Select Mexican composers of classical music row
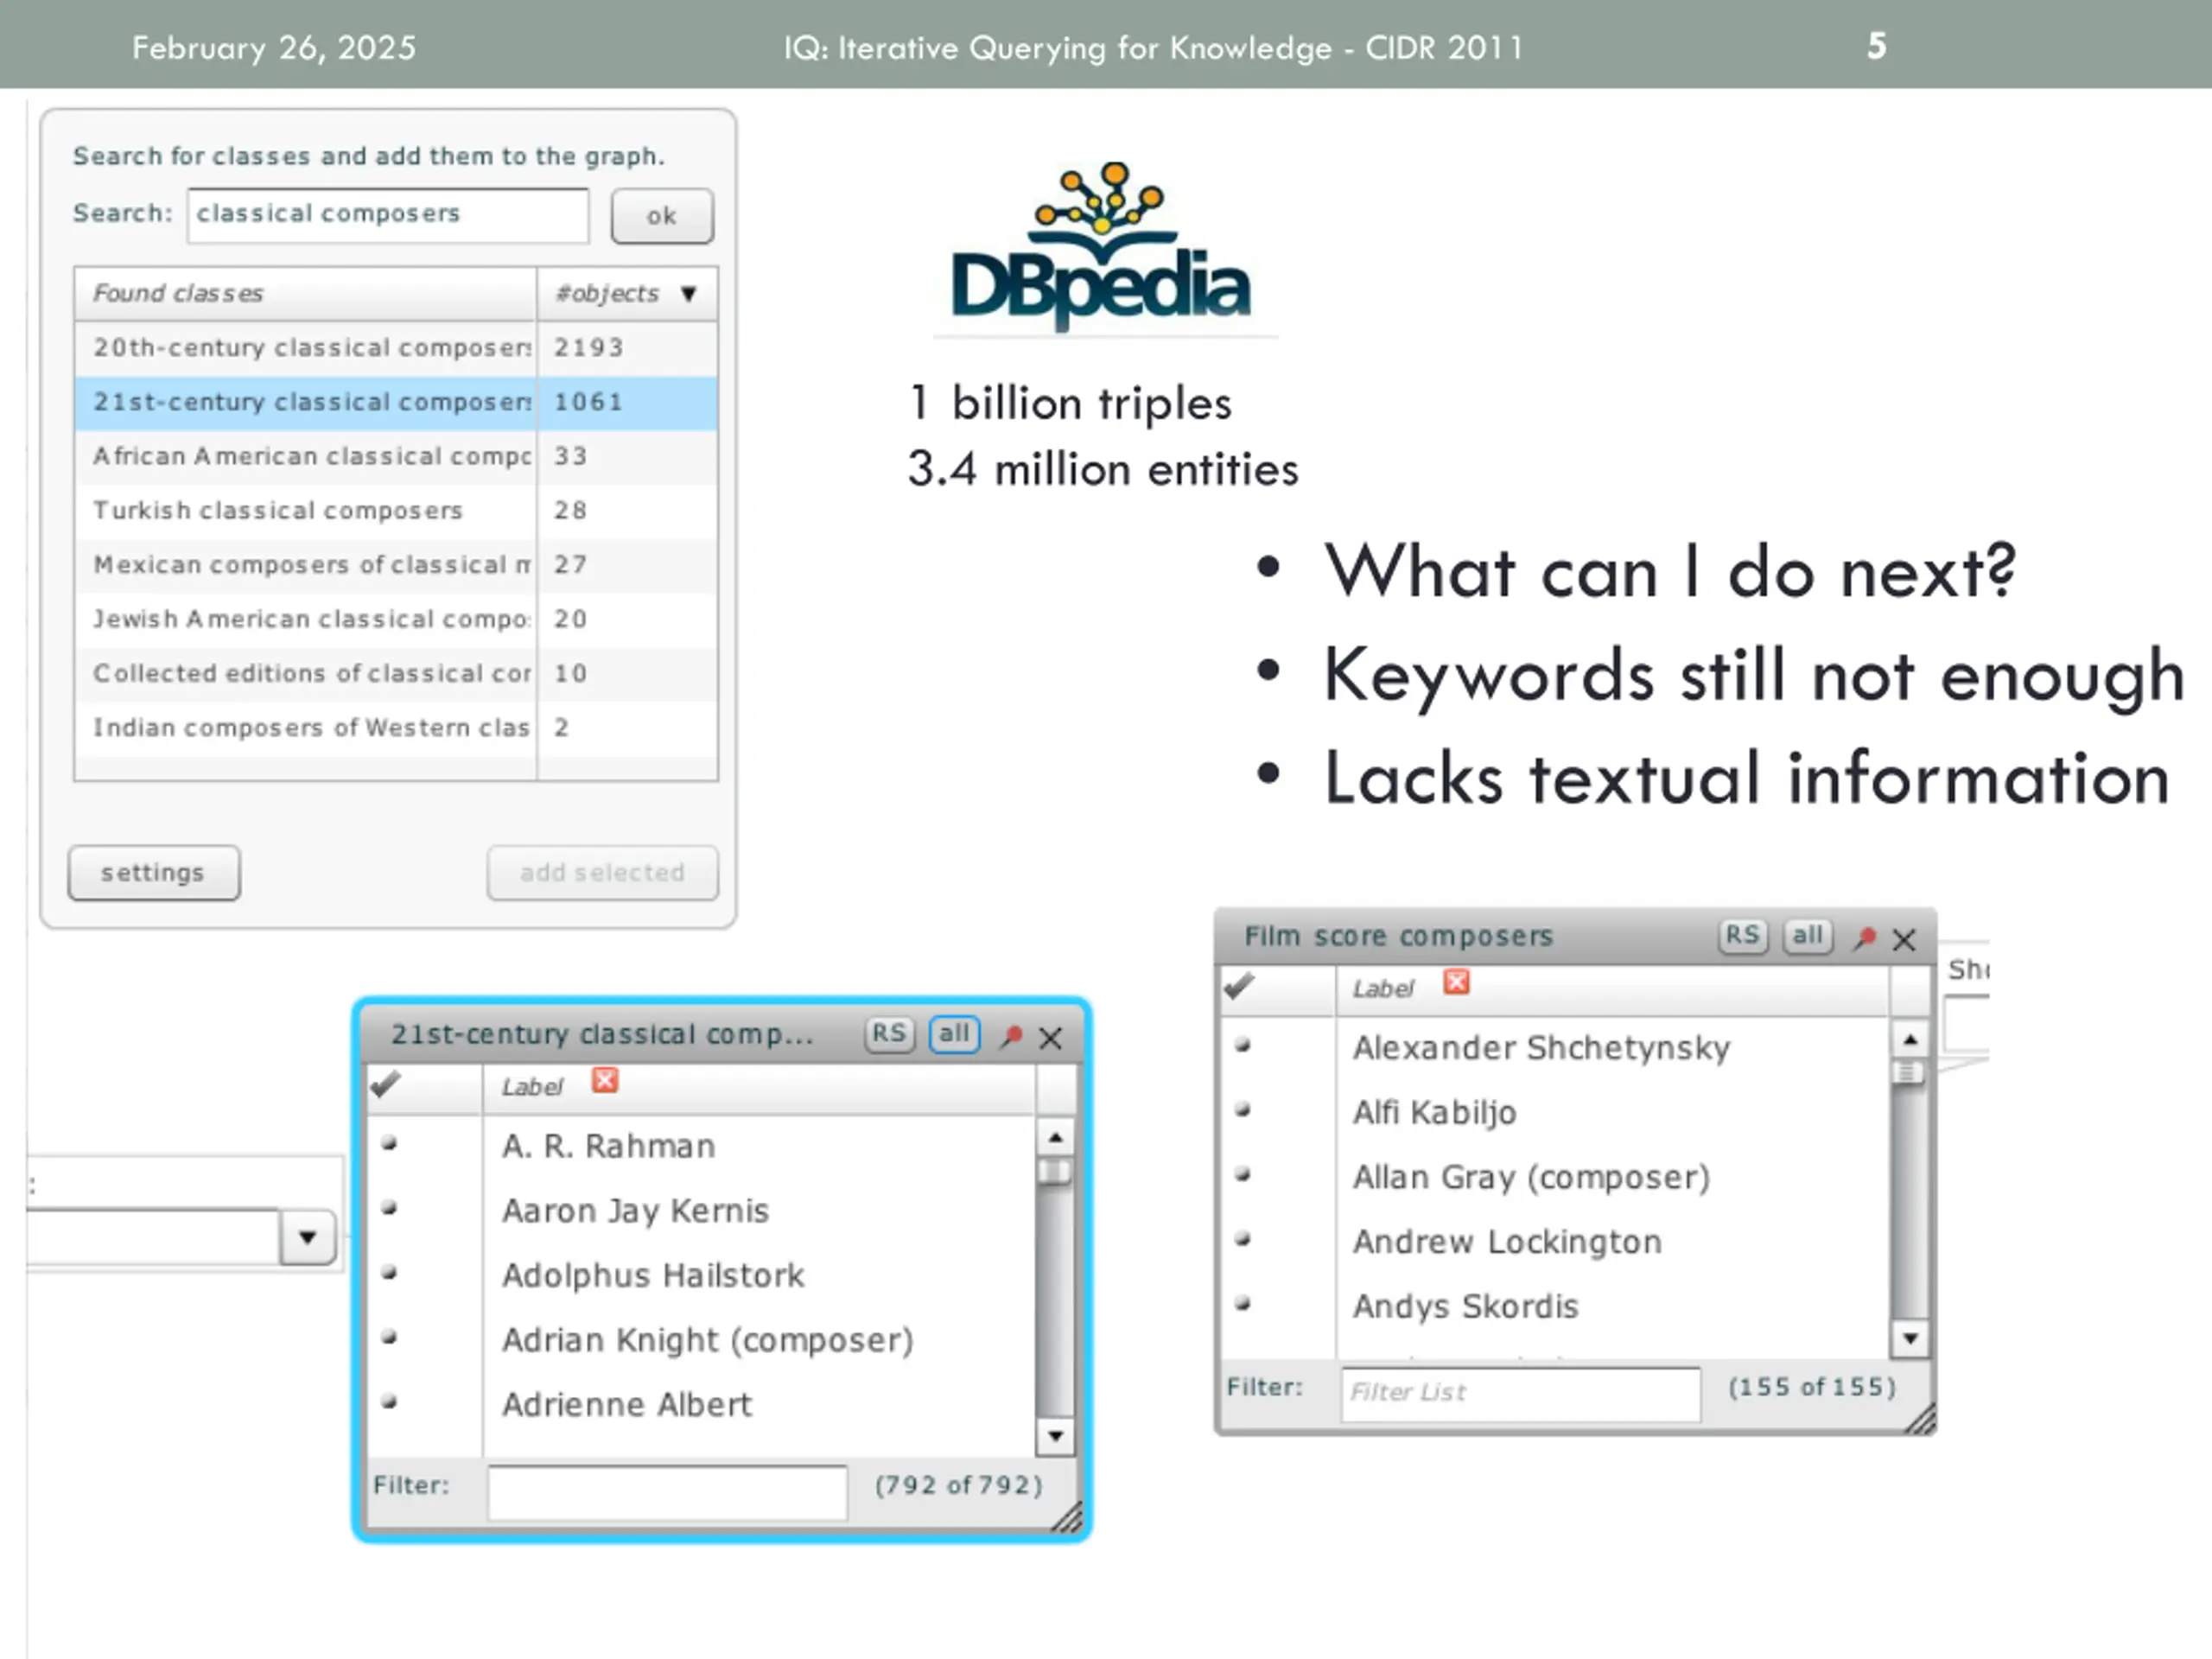The image size is (2212, 1659). (x=396, y=564)
